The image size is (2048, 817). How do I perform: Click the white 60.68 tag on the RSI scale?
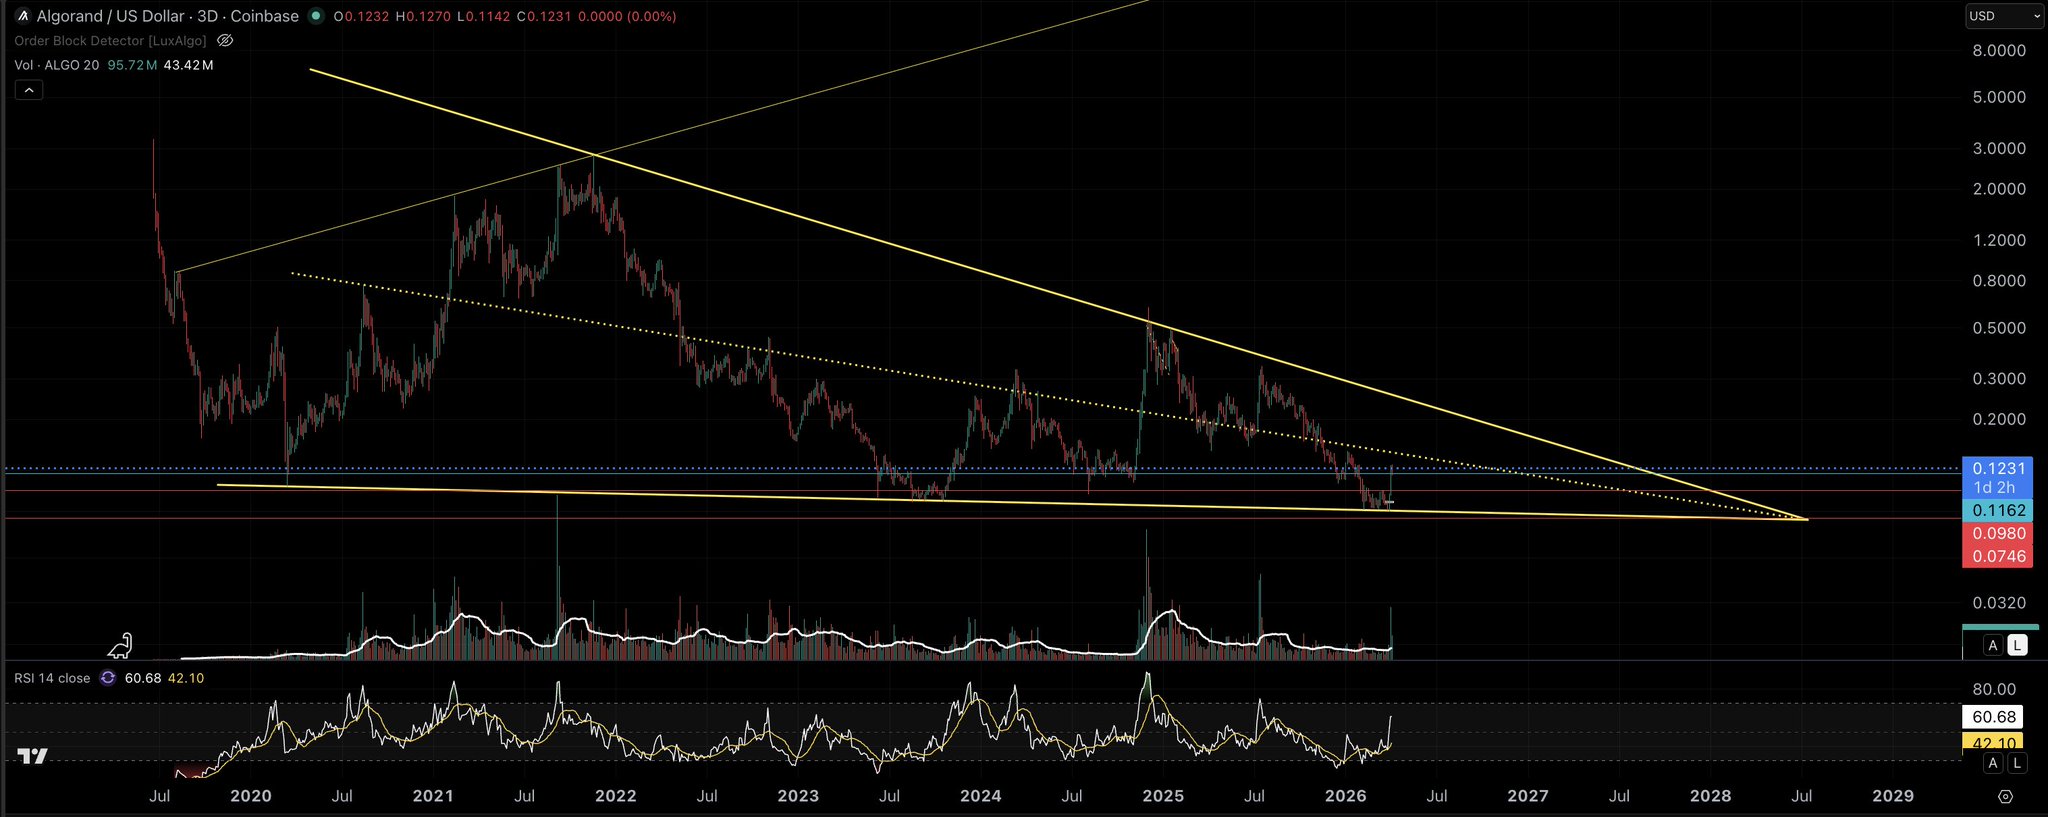point(1994,717)
